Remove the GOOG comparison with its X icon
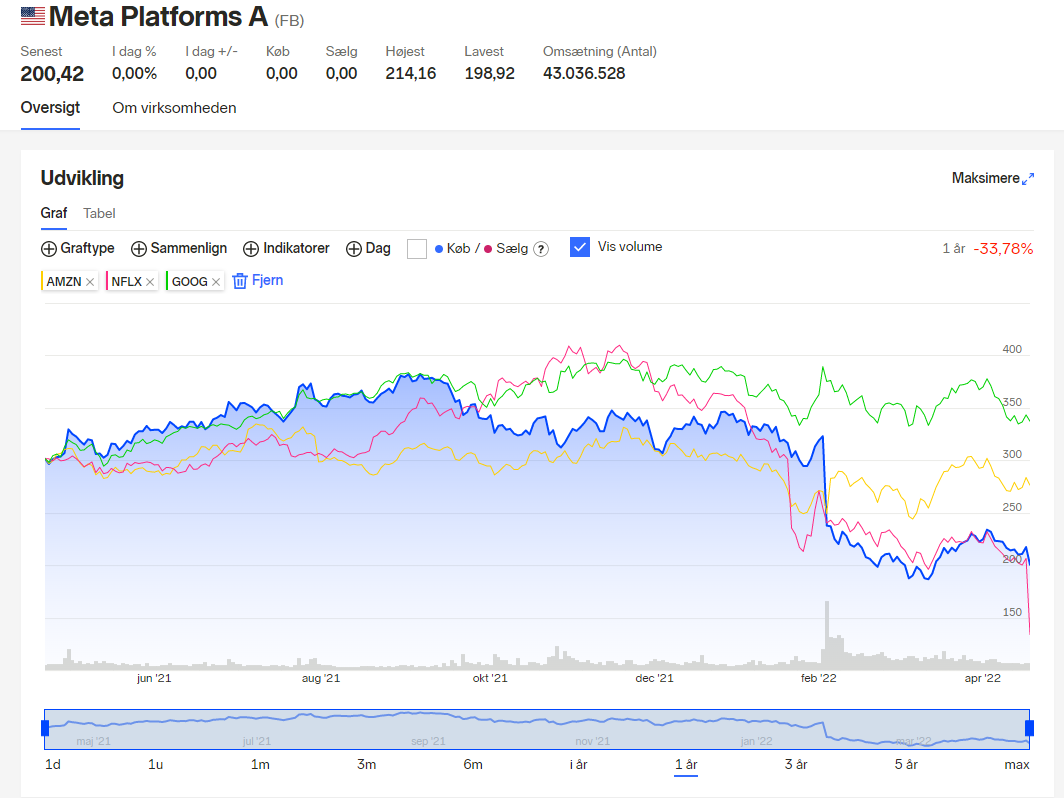The image size is (1064, 798). (x=216, y=282)
